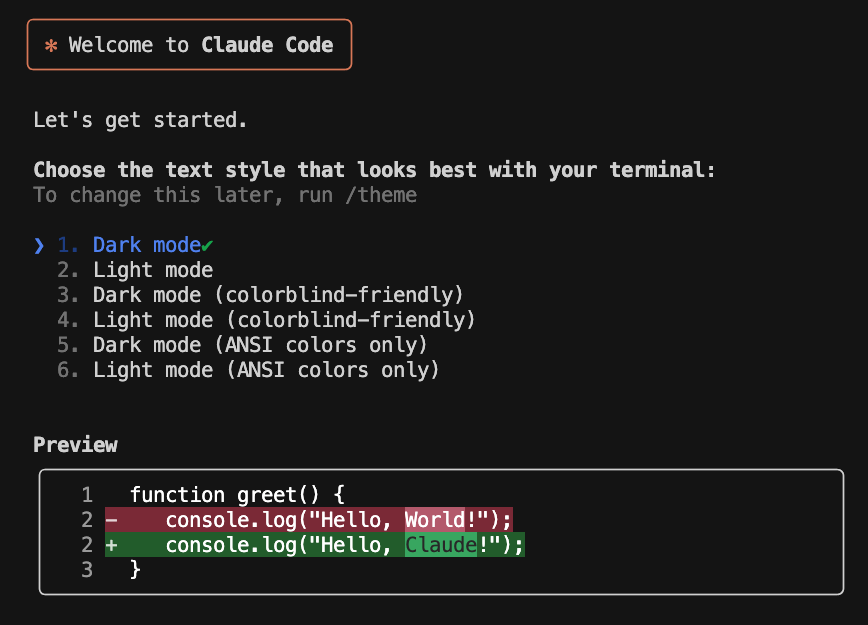Click the orange asterisk Claude logo
Image resolution: width=868 pixels, height=625 pixels.
[x=51, y=45]
